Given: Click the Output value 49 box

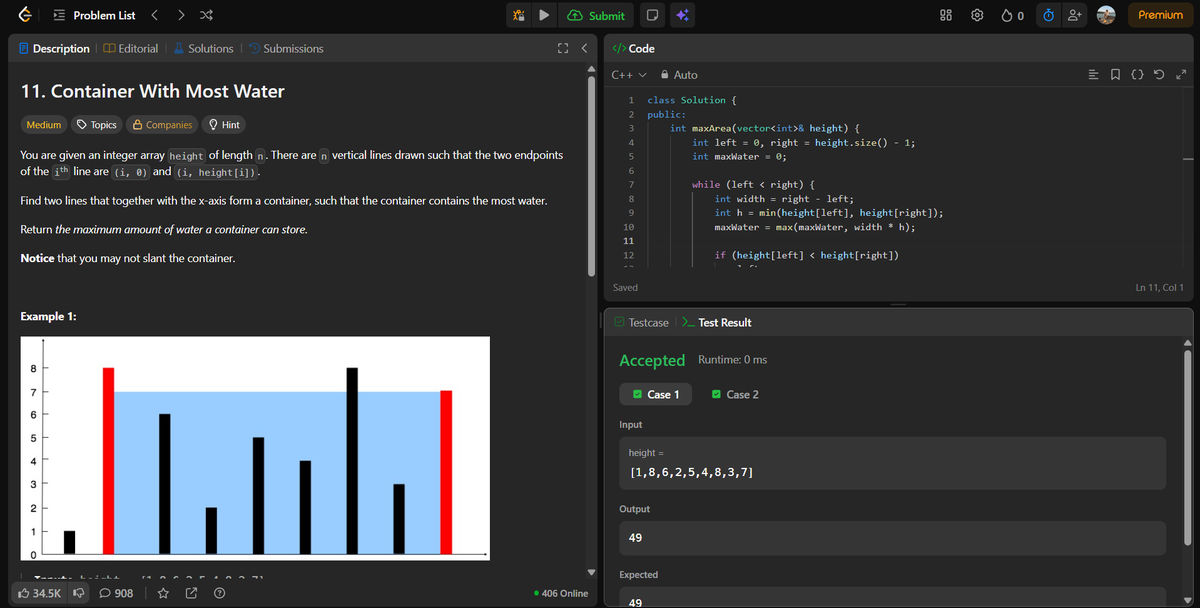Looking at the screenshot, I should [x=893, y=538].
